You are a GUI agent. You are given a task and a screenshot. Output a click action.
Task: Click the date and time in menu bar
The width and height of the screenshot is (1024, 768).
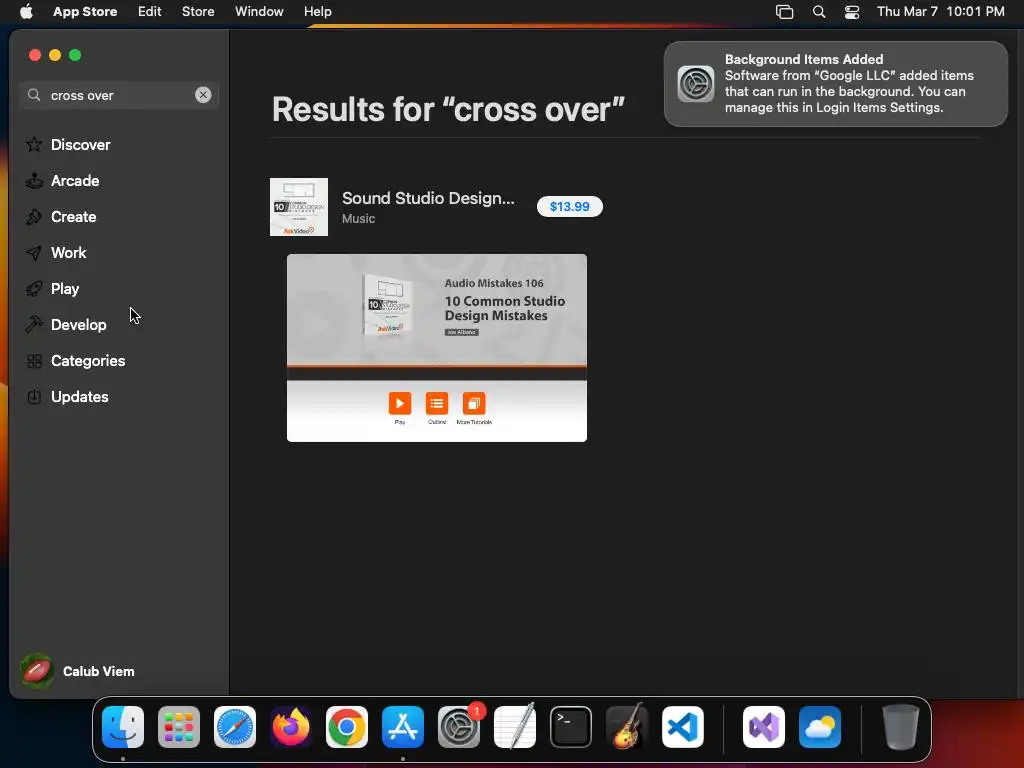pyautogui.click(x=940, y=12)
